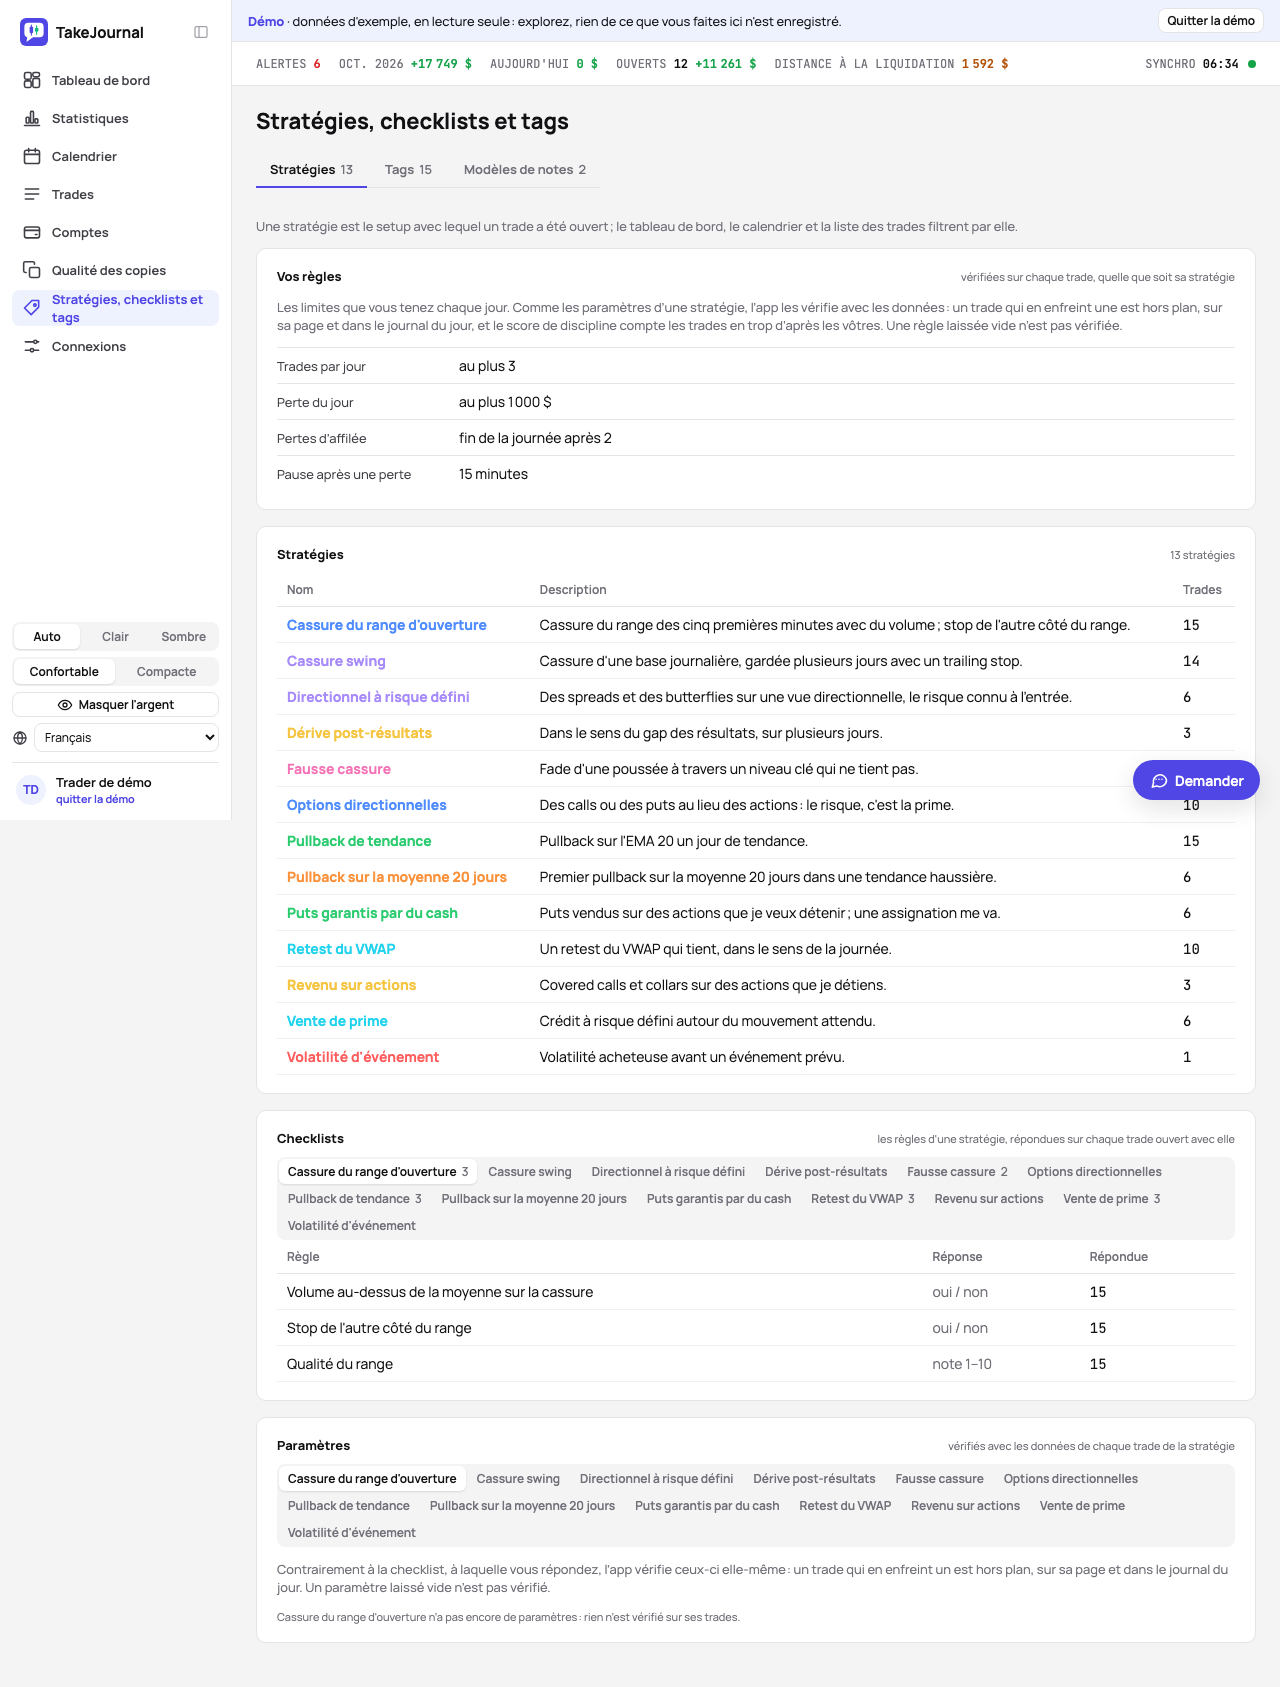
Task: Click the Tableau de bord grid icon
Action: 32,80
